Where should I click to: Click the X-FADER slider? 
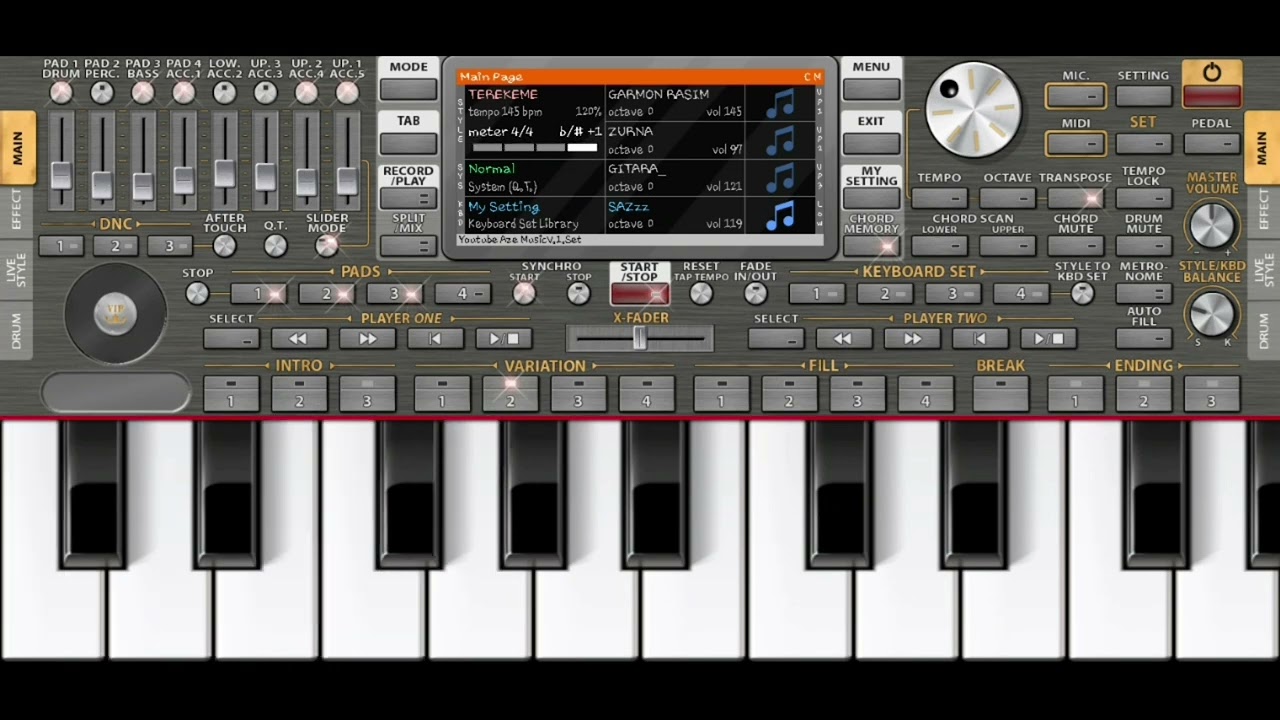[x=640, y=339]
